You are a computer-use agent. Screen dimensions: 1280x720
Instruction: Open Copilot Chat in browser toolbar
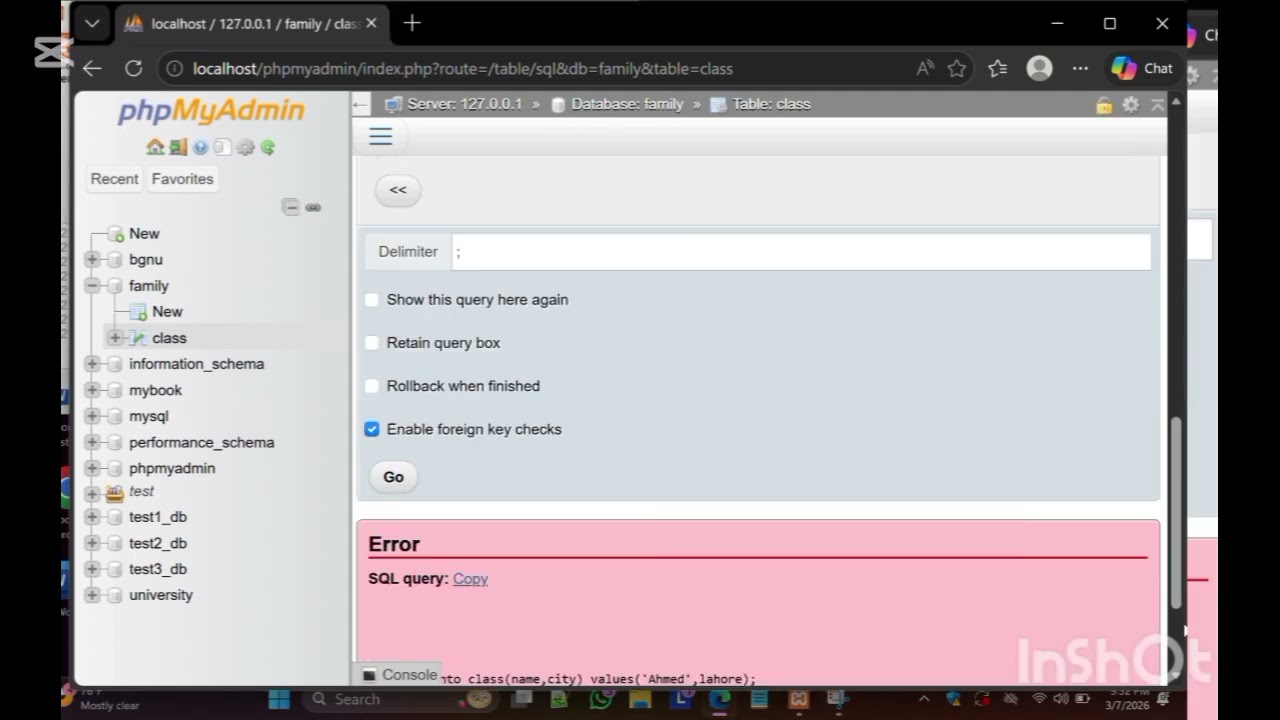pos(1142,68)
